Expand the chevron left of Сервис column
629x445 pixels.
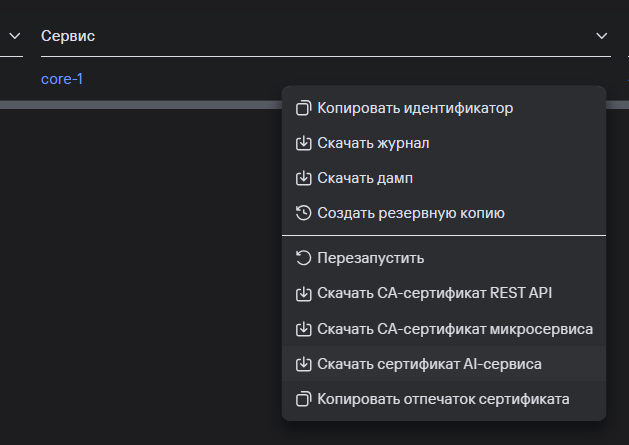tap(15, 36)
